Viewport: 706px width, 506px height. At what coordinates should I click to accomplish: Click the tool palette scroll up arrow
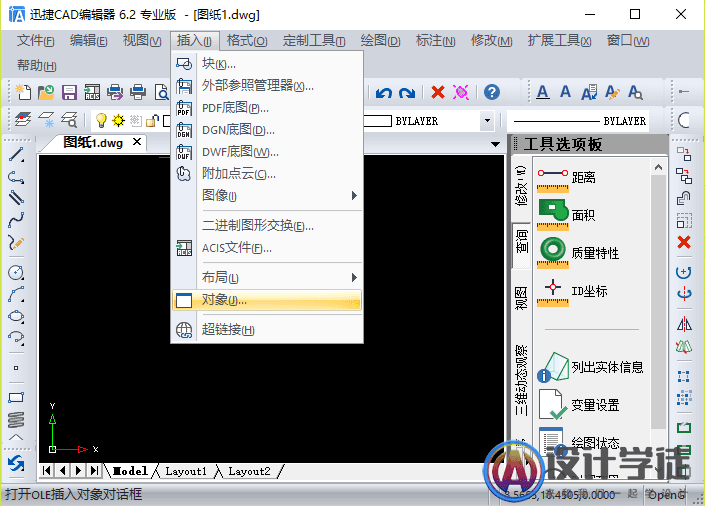(x=658, y=167)
